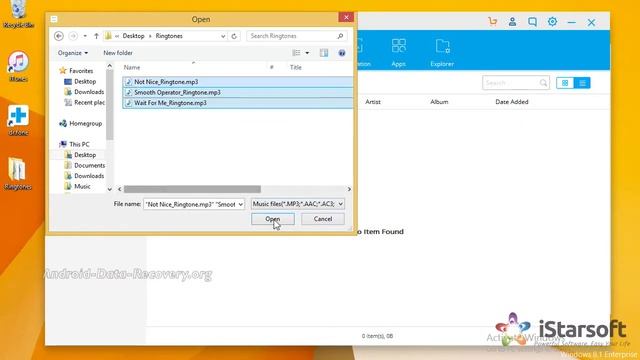Select Smooth Operator_Ringtone.mp3
The image size is (640, 360).
tap(238, 92)
